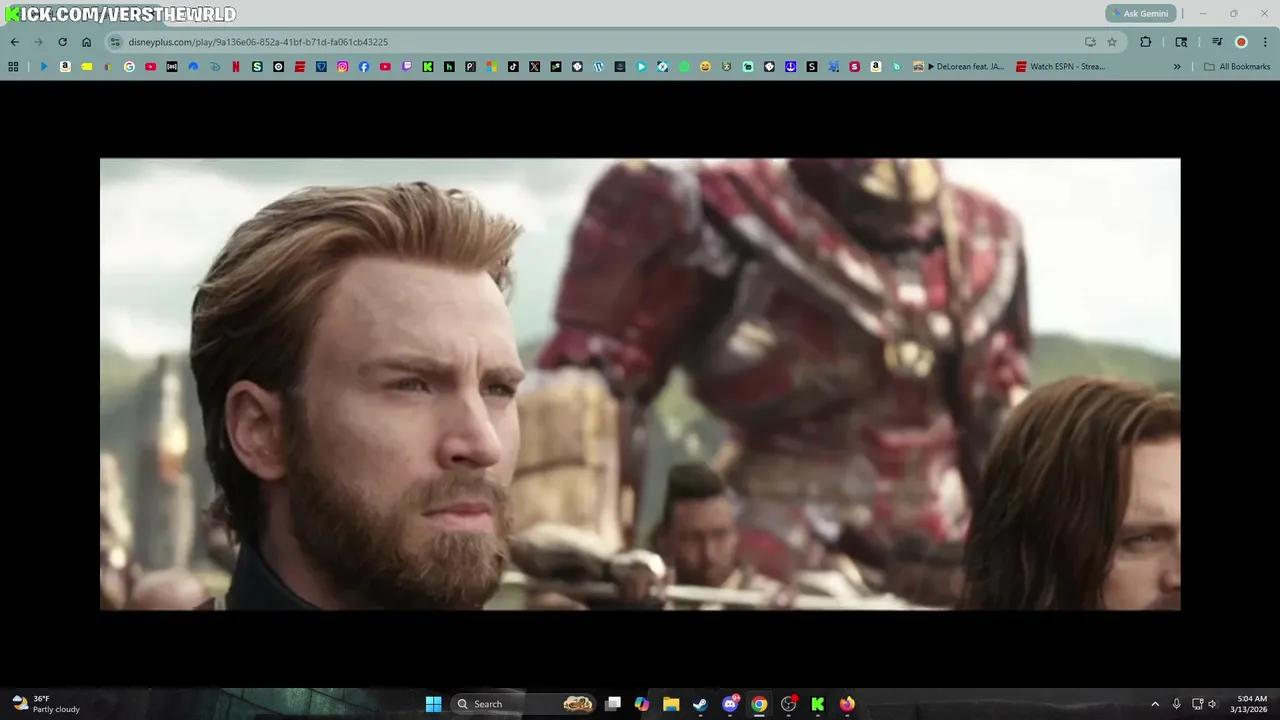Image resolution: width=1280 pixels, height=720 pixels.
Task: Open the Watch ESPN bookmark
Action: click(x=1060, y=67)
